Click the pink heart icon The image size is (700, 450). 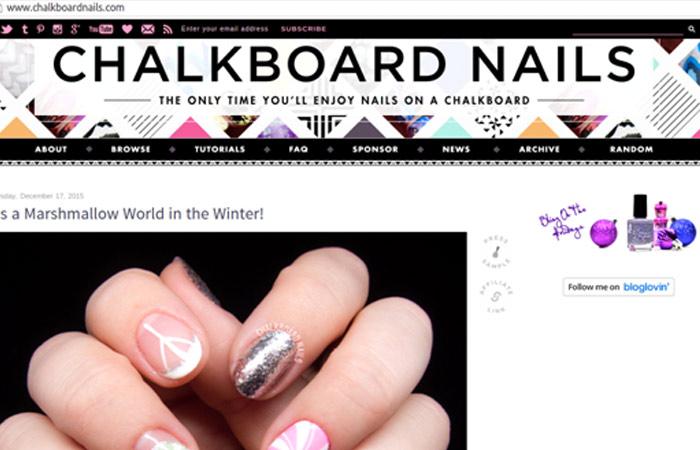(x=127, y=29)
